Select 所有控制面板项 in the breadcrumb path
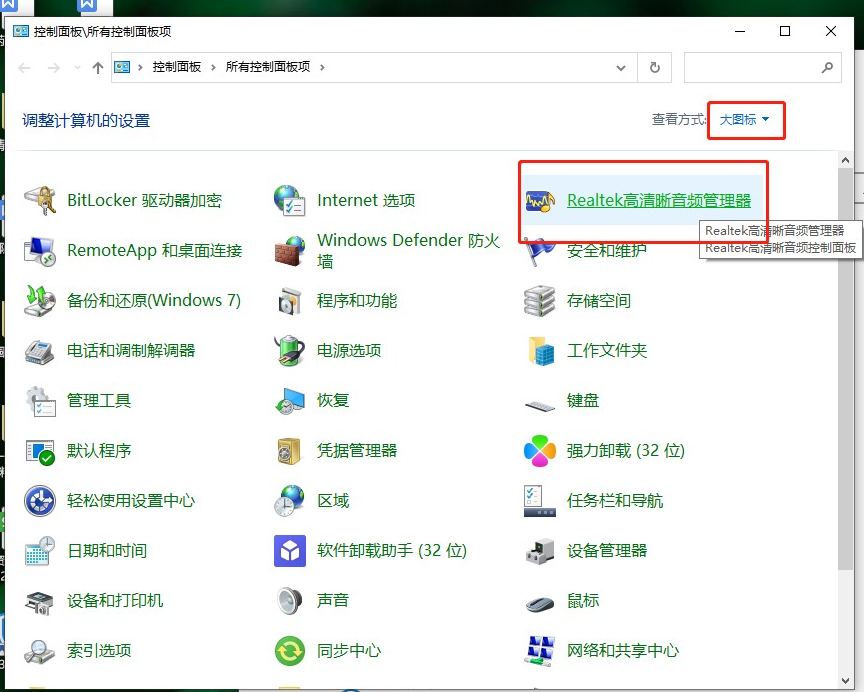Viewport: 864px width, 692px height. 268,67
